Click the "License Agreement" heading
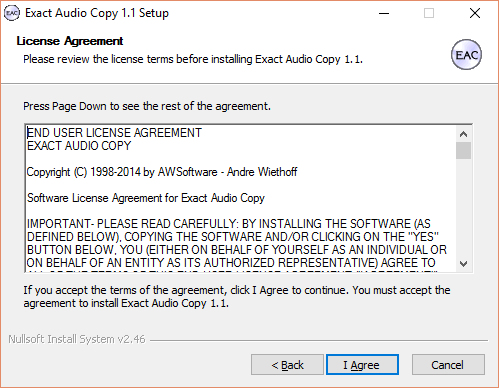 pos(70,41)
